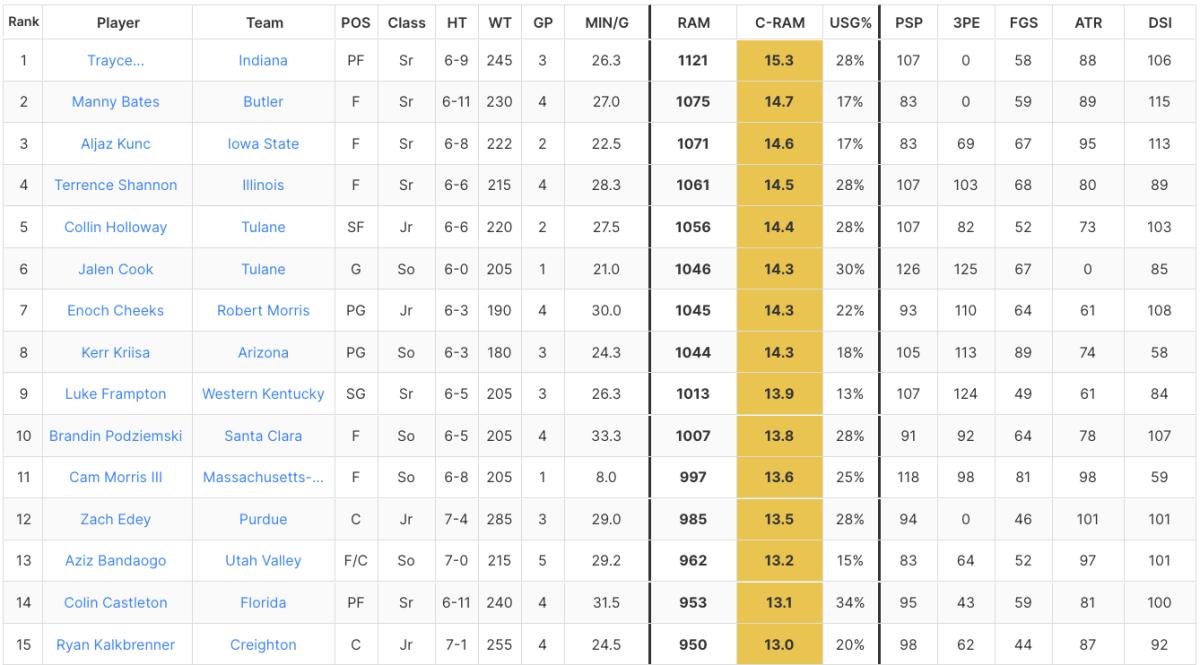Select the Robert Morris team link
This screenshot has width=1200, height=665.
263,311
